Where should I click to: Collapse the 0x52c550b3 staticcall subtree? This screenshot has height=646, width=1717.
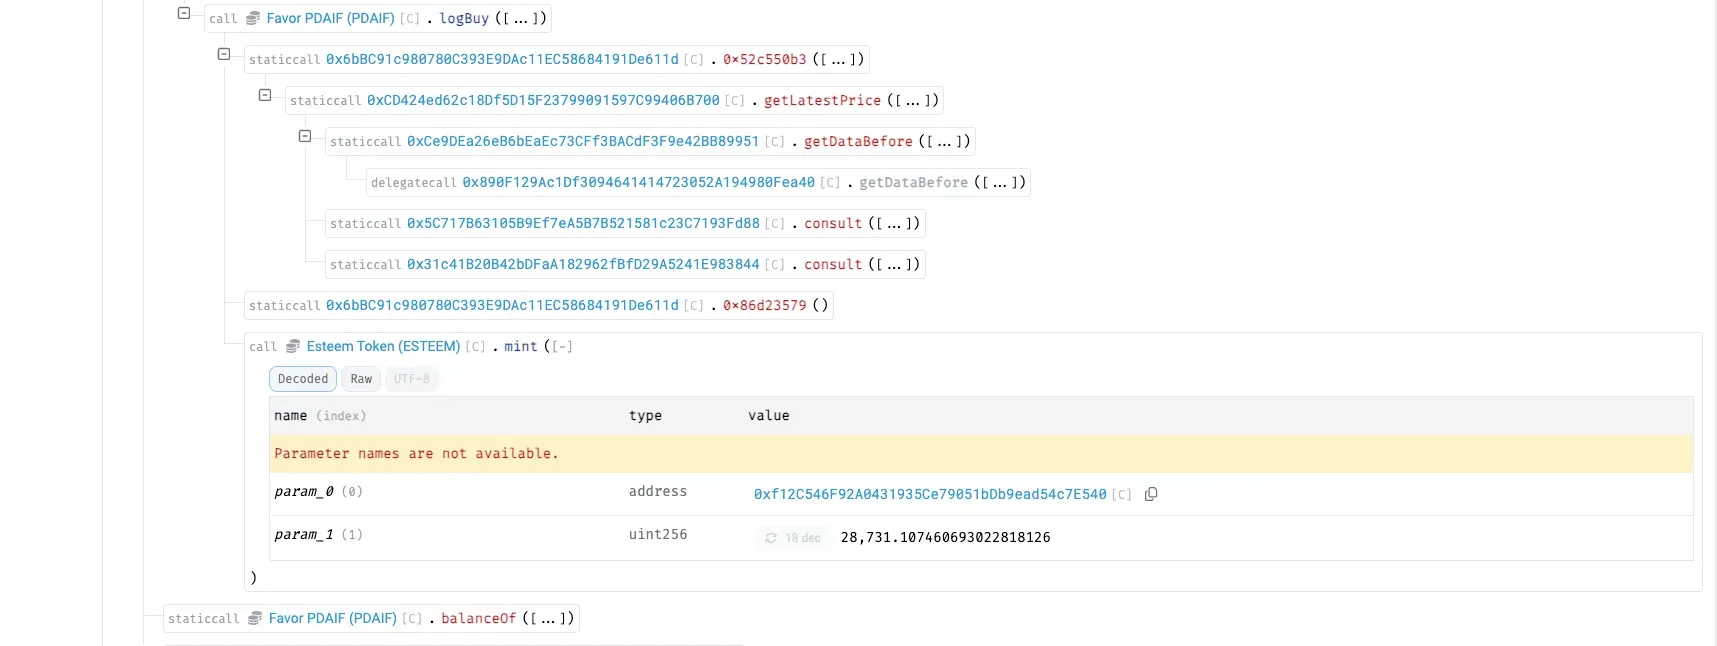click(x=224, y=54)
